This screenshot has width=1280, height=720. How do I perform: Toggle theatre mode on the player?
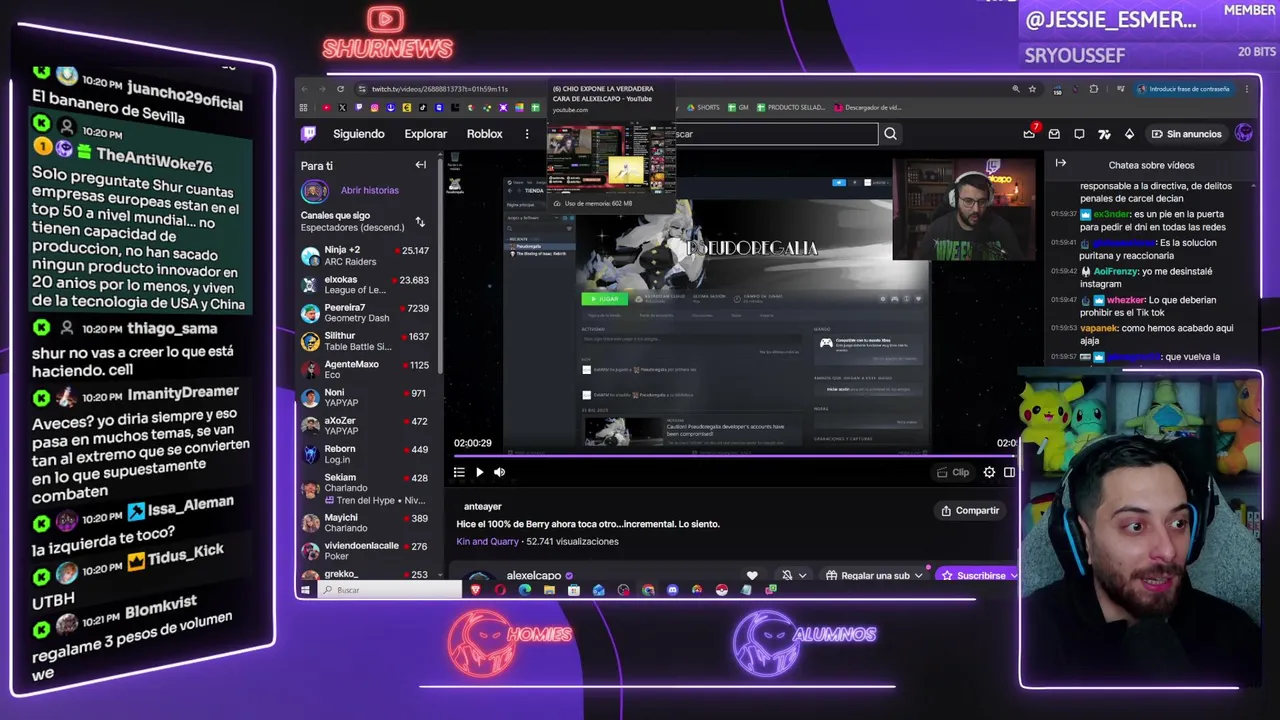point(1009,472)
